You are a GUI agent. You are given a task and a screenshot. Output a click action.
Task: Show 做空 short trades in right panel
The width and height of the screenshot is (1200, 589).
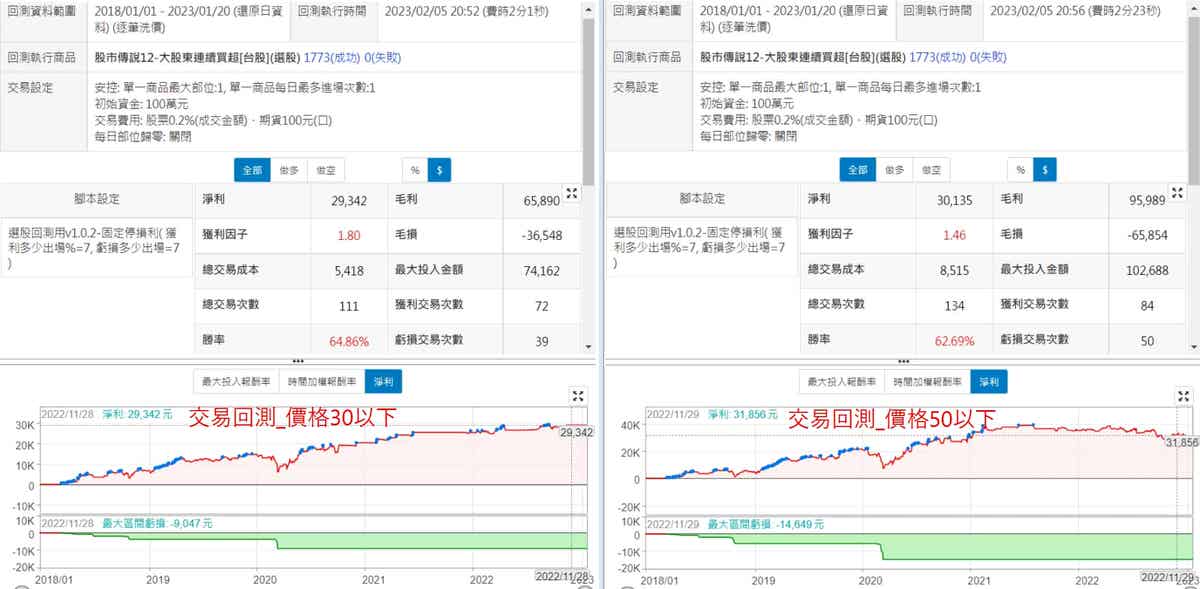coord(932,170)
